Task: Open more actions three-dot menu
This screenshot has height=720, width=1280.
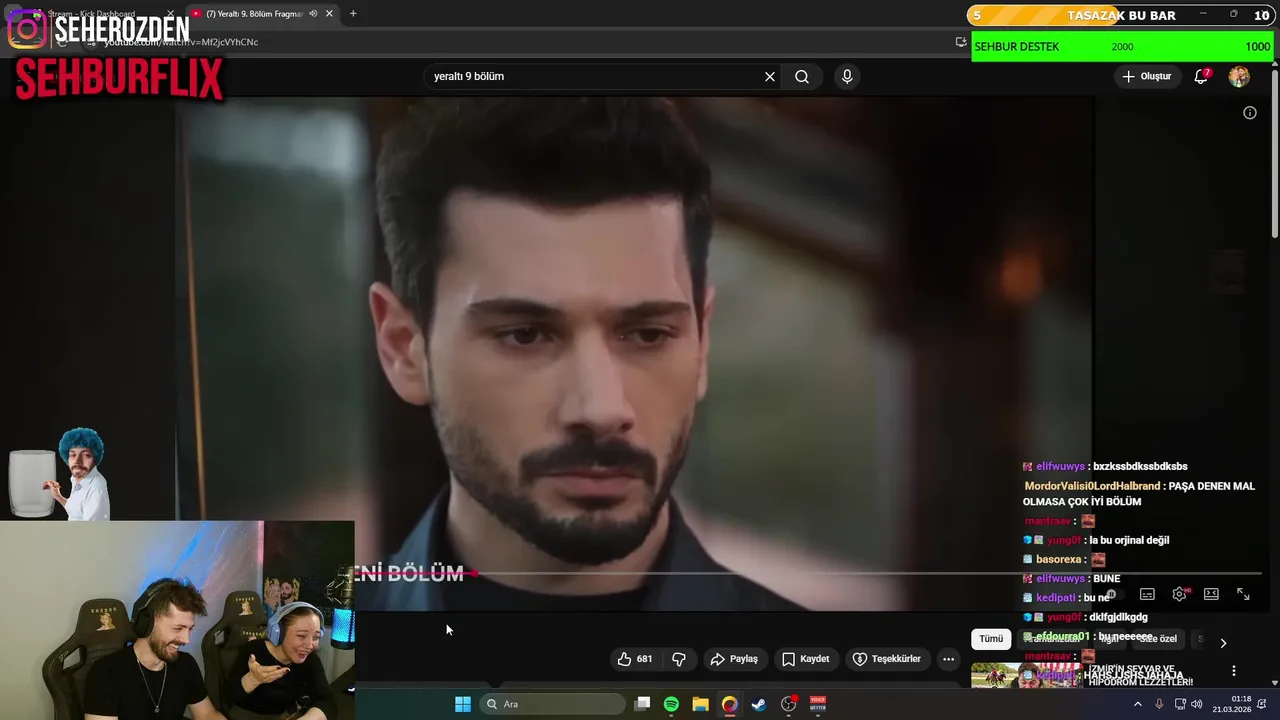Action: pyautogui.click(x=948, y=659)
